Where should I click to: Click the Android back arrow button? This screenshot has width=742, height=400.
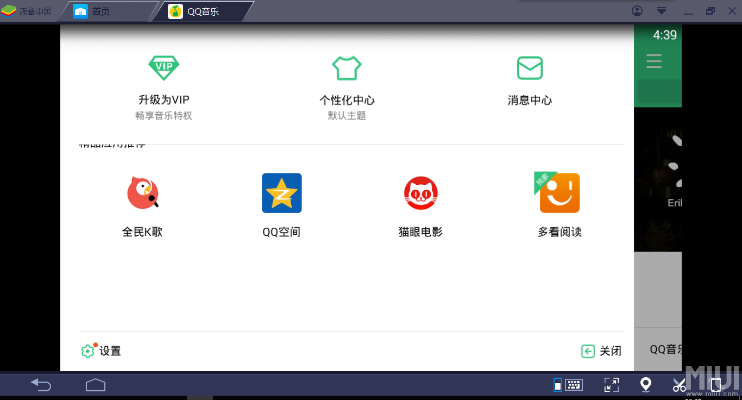41,385
